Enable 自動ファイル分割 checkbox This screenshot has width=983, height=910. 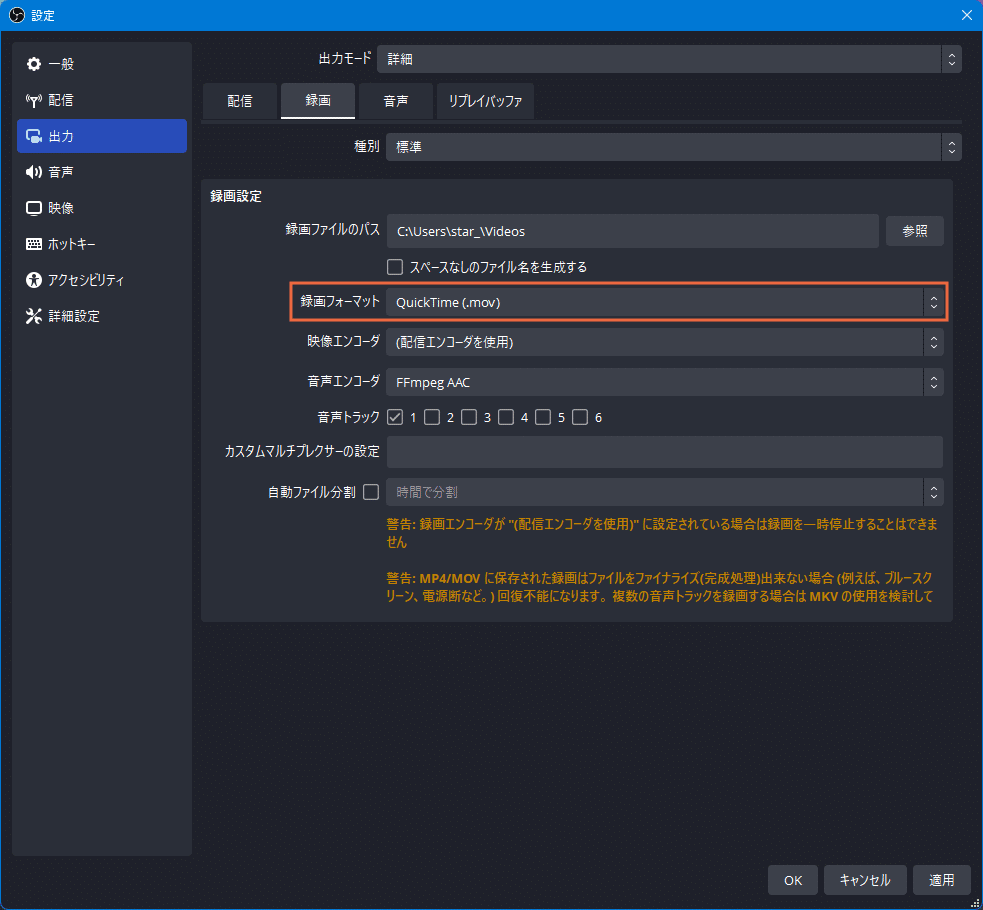coord(371,492)
